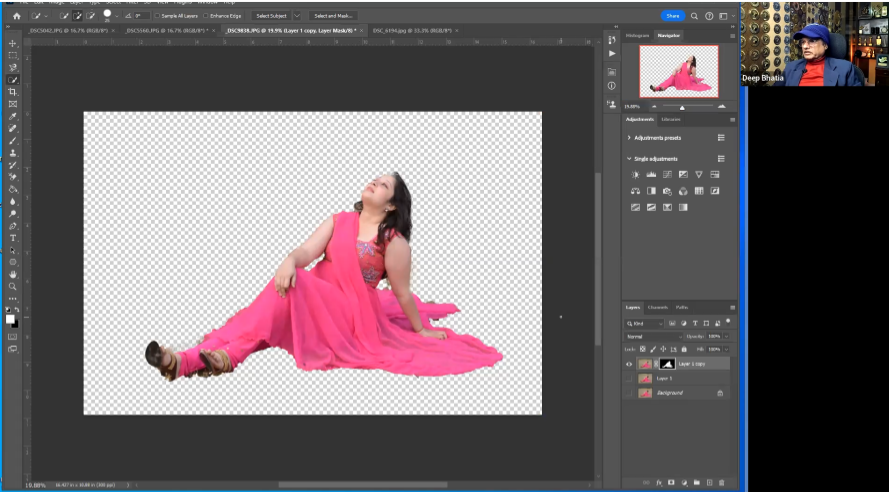Enable the Enhance Edge checkbox

coord(206,16)
